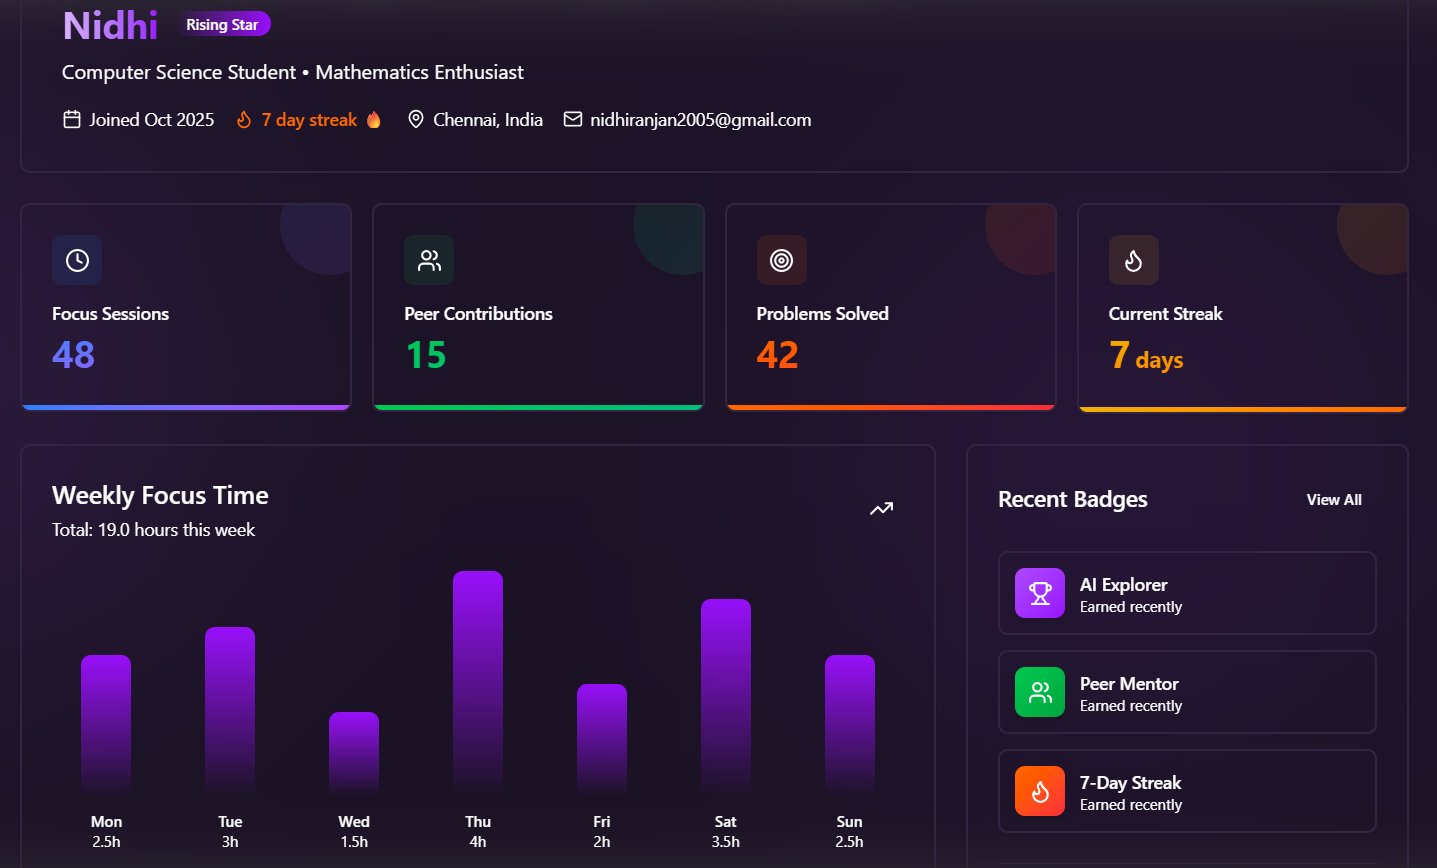
Task: Click the clock icon in Focus Sessions card
Action: click(x=77, y=260)
